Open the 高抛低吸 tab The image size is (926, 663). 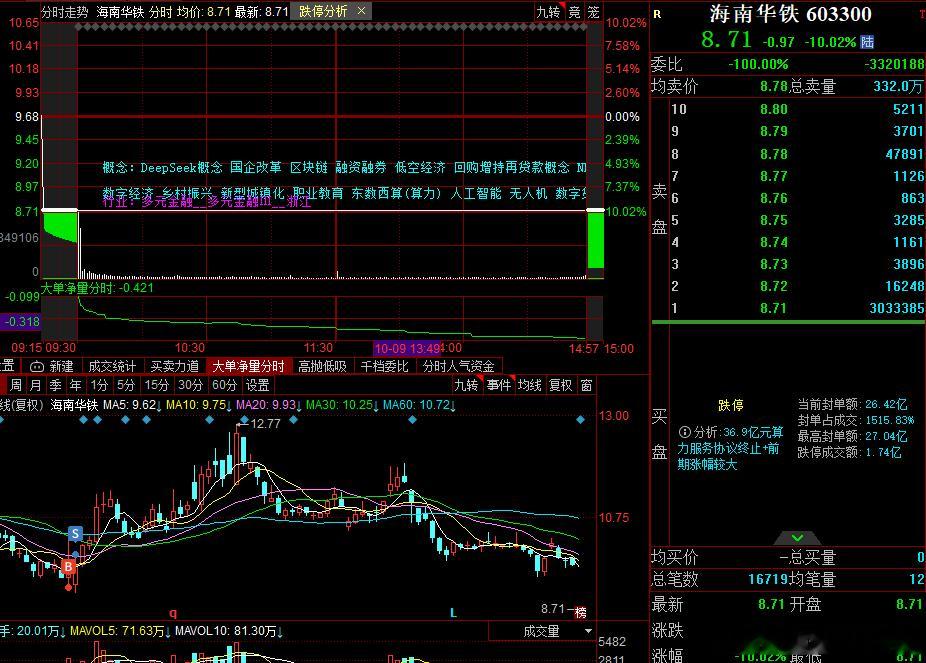[x=322, y=366]
